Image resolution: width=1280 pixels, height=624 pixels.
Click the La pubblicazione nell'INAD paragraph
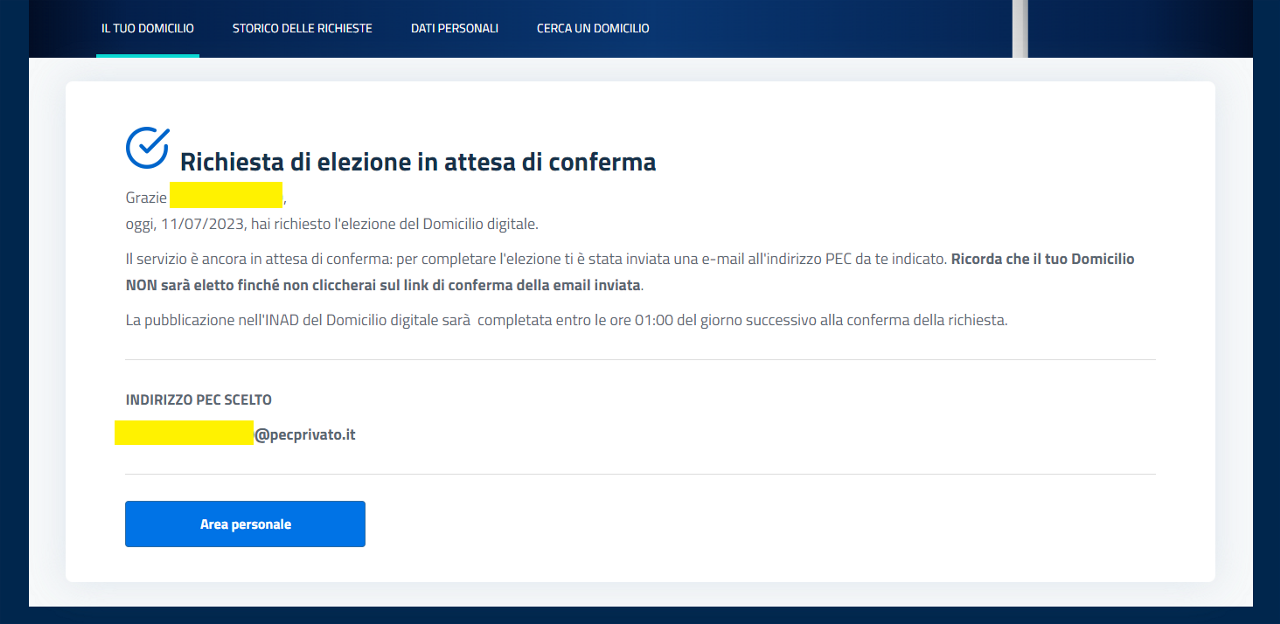tap(566, 321)
